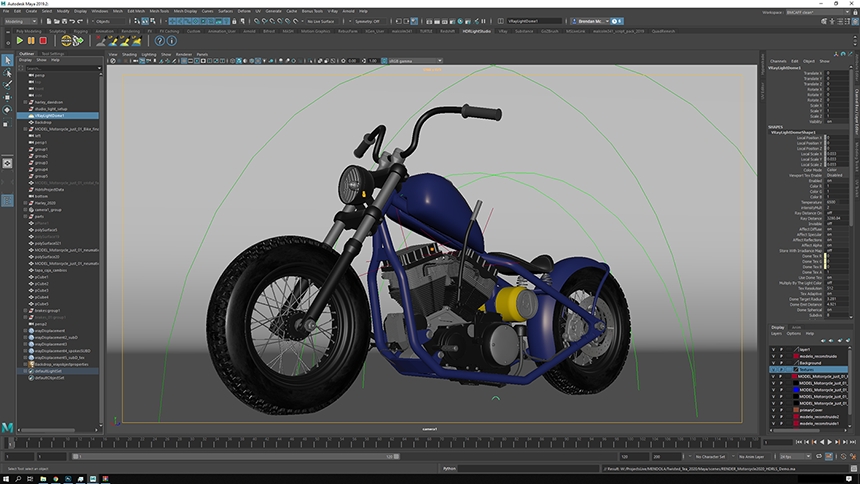Click the orange swatch of primaryCover layer
The height and width of the screenshot is (484, 860).
tap(796, 410)
